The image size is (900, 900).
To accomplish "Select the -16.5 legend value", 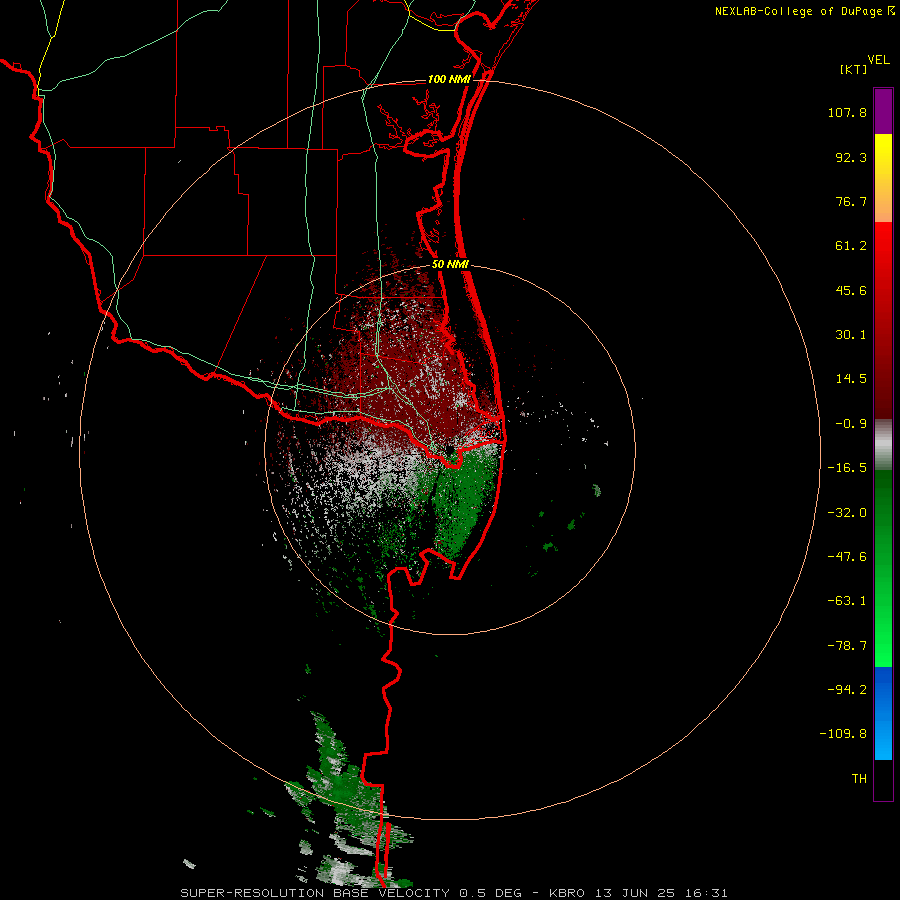I will tap(847, 468).
